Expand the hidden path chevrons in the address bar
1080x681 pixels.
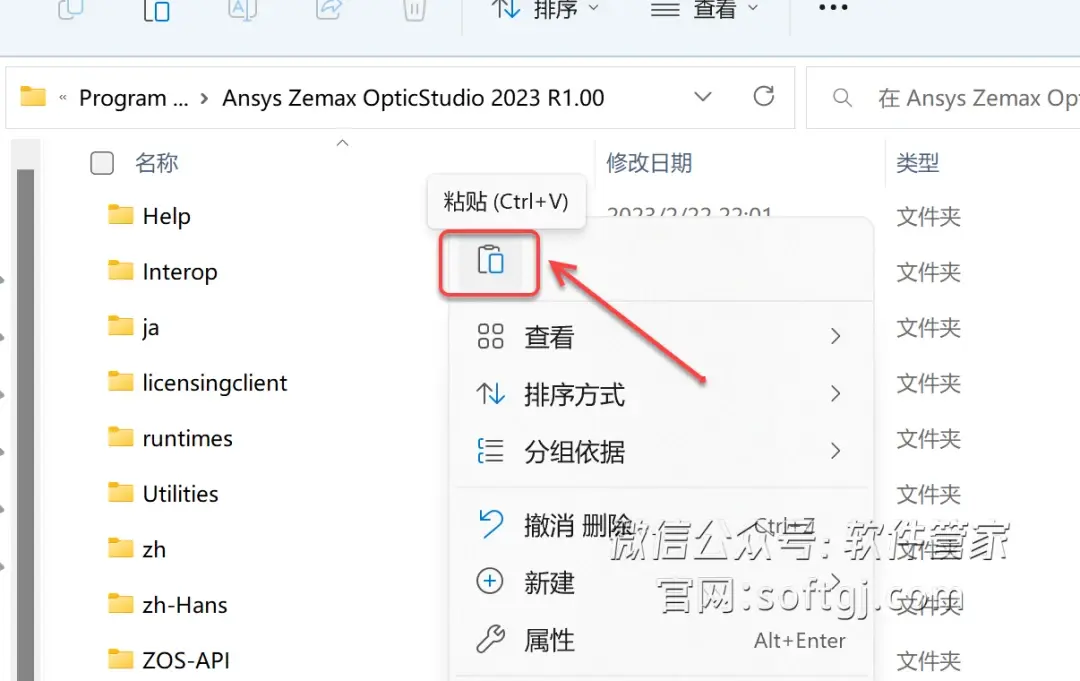(63, 98)
